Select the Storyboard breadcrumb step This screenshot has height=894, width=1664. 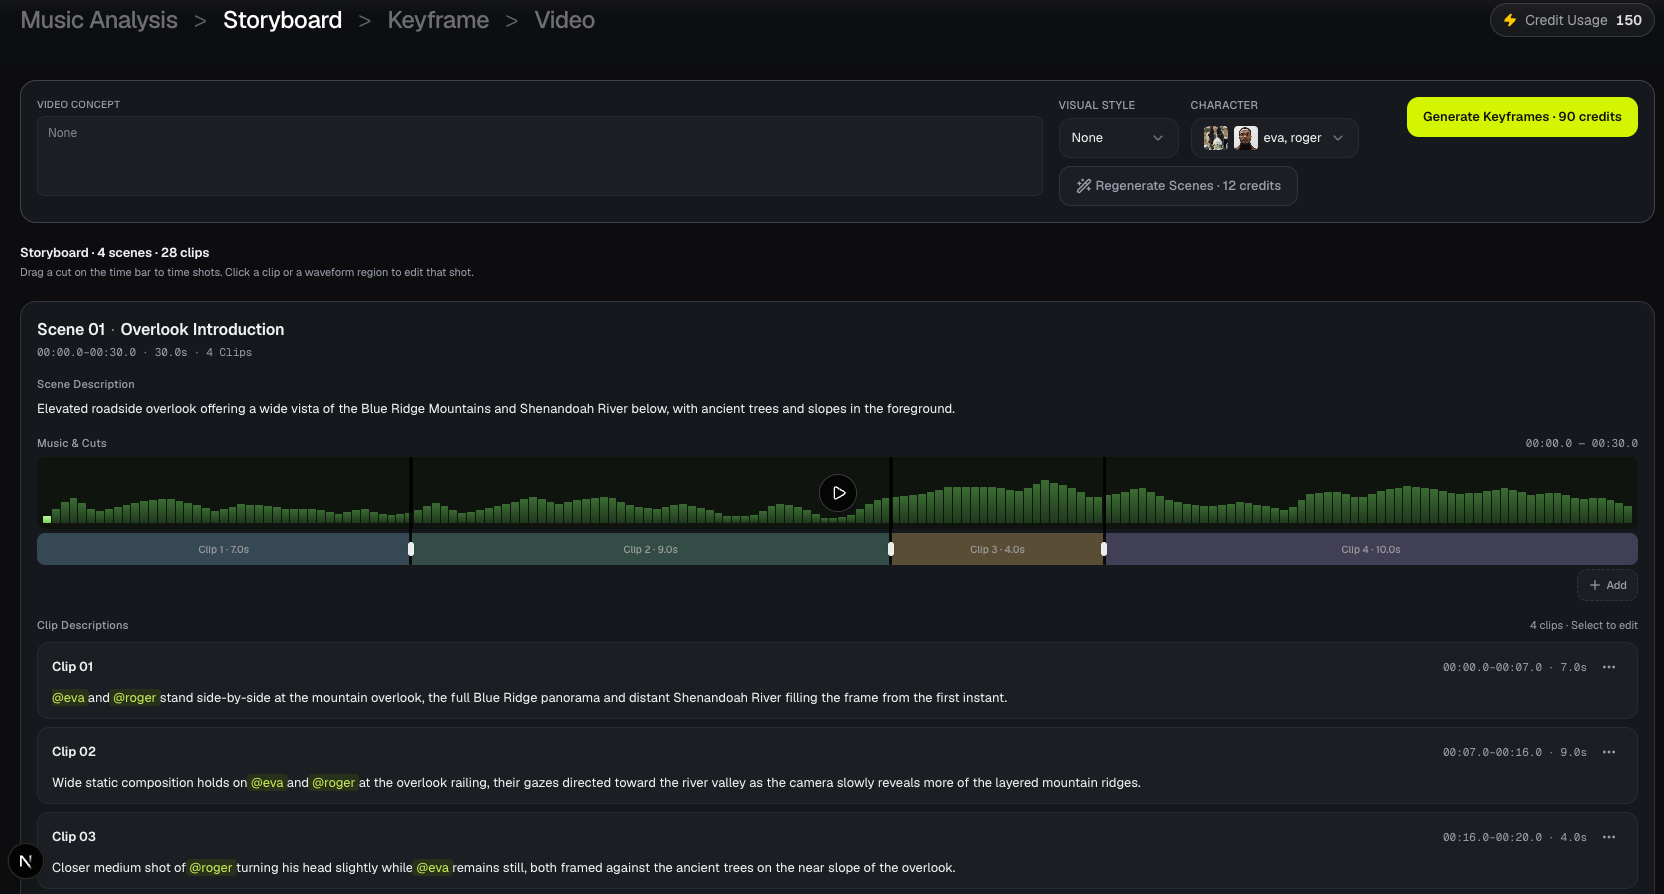point(282,20)
